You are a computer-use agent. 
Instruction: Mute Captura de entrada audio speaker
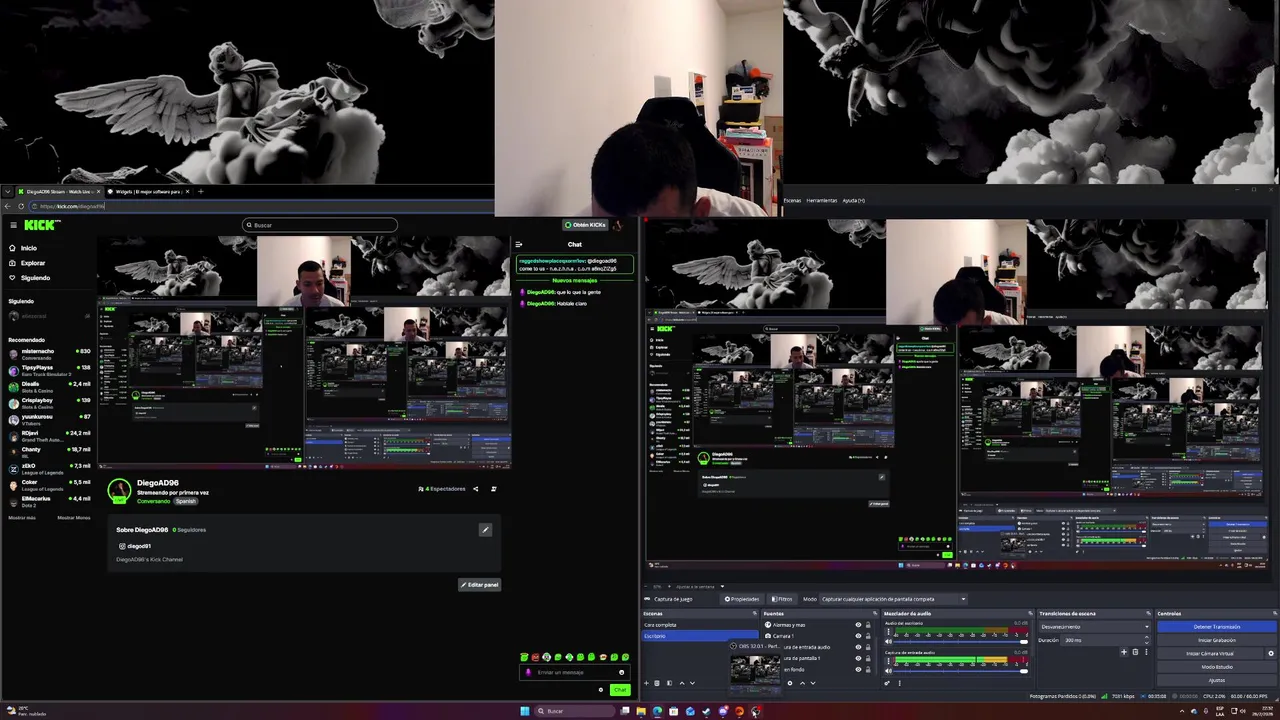[x=888, y=670]
